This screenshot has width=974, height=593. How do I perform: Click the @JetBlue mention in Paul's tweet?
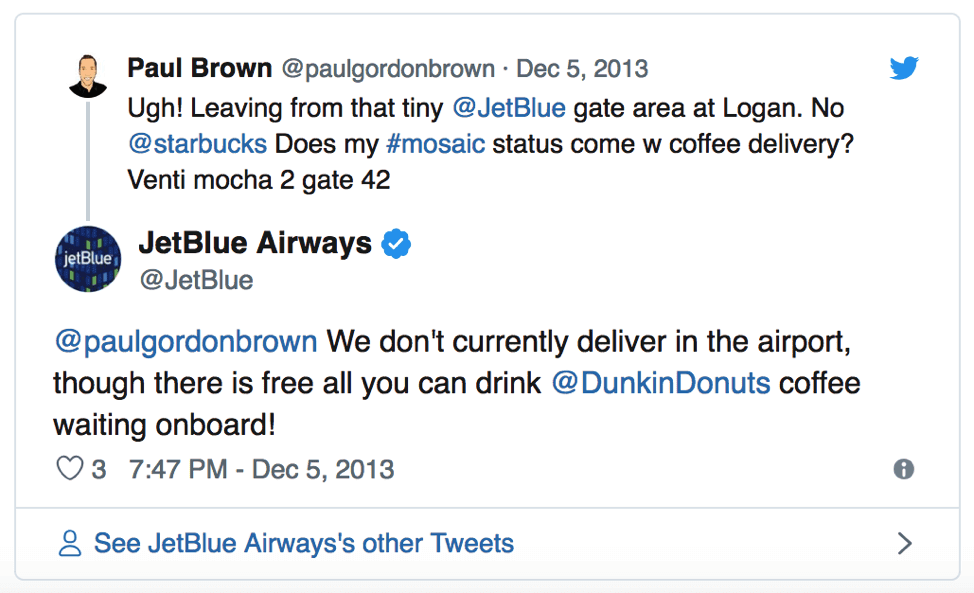click(x=509, y=108)
